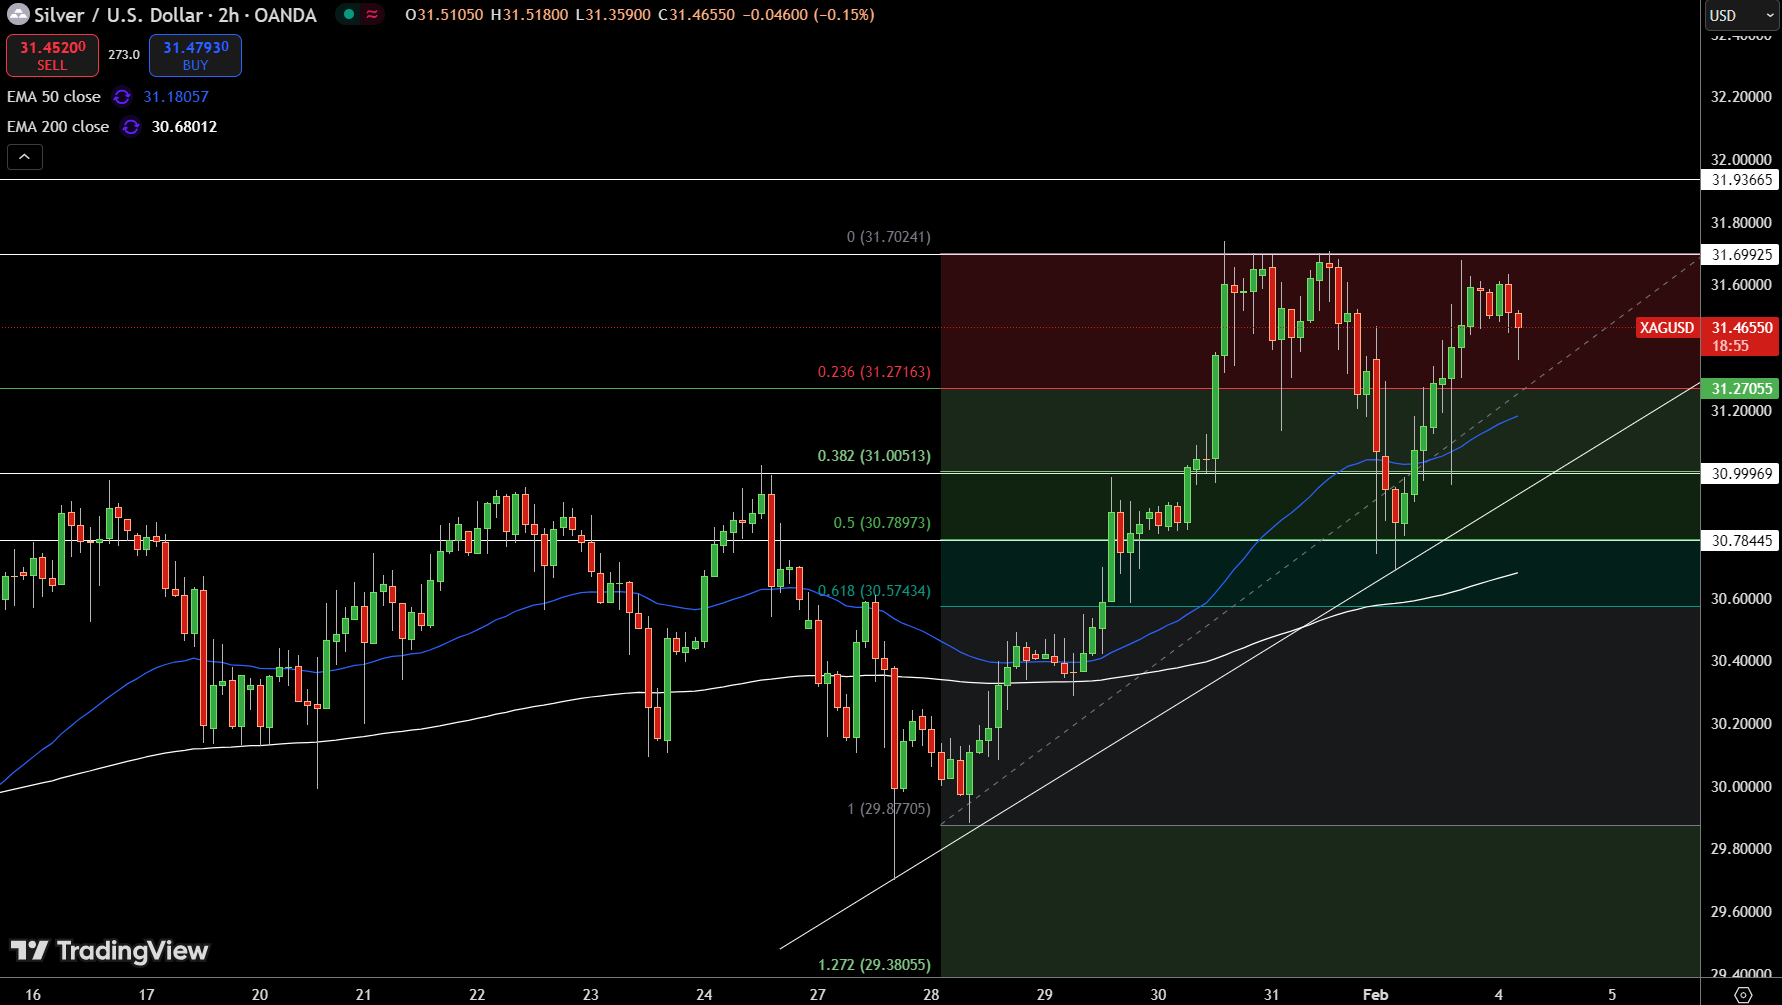Click the green 31.27055 price axis label
This screenshot has width=1782, height=1005.
[x=1742, y=389]
